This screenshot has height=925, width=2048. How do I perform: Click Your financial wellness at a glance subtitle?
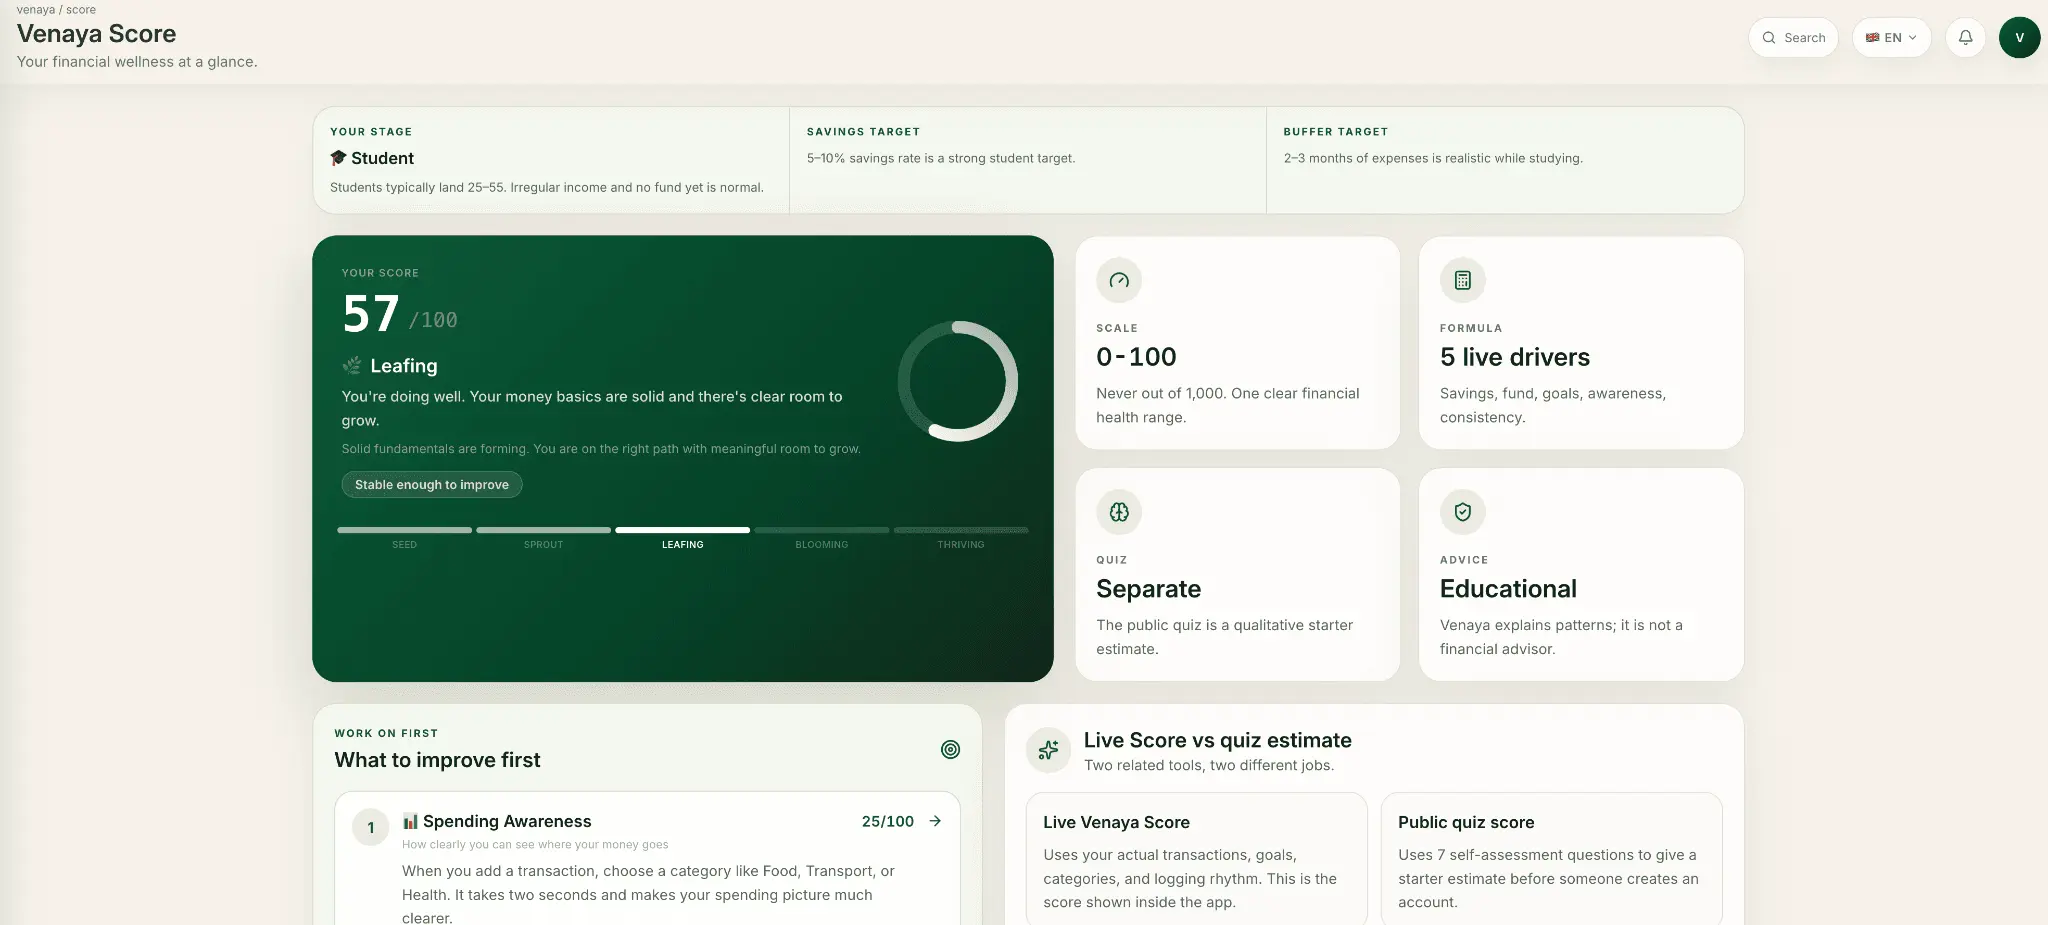click(137, 62)
